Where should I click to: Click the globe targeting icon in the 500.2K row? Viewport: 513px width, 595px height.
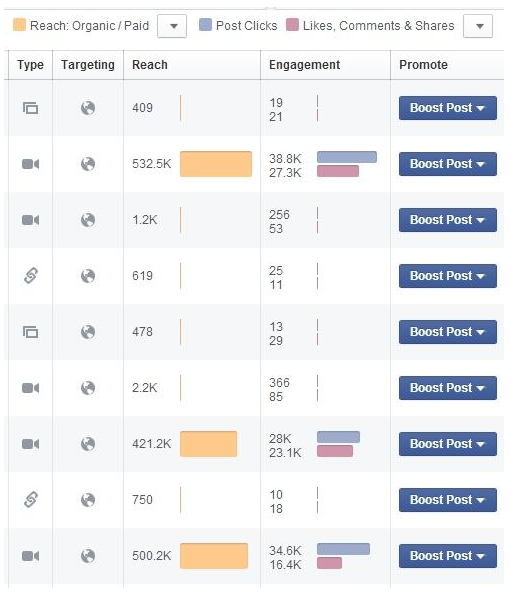(x=88, y=556)
